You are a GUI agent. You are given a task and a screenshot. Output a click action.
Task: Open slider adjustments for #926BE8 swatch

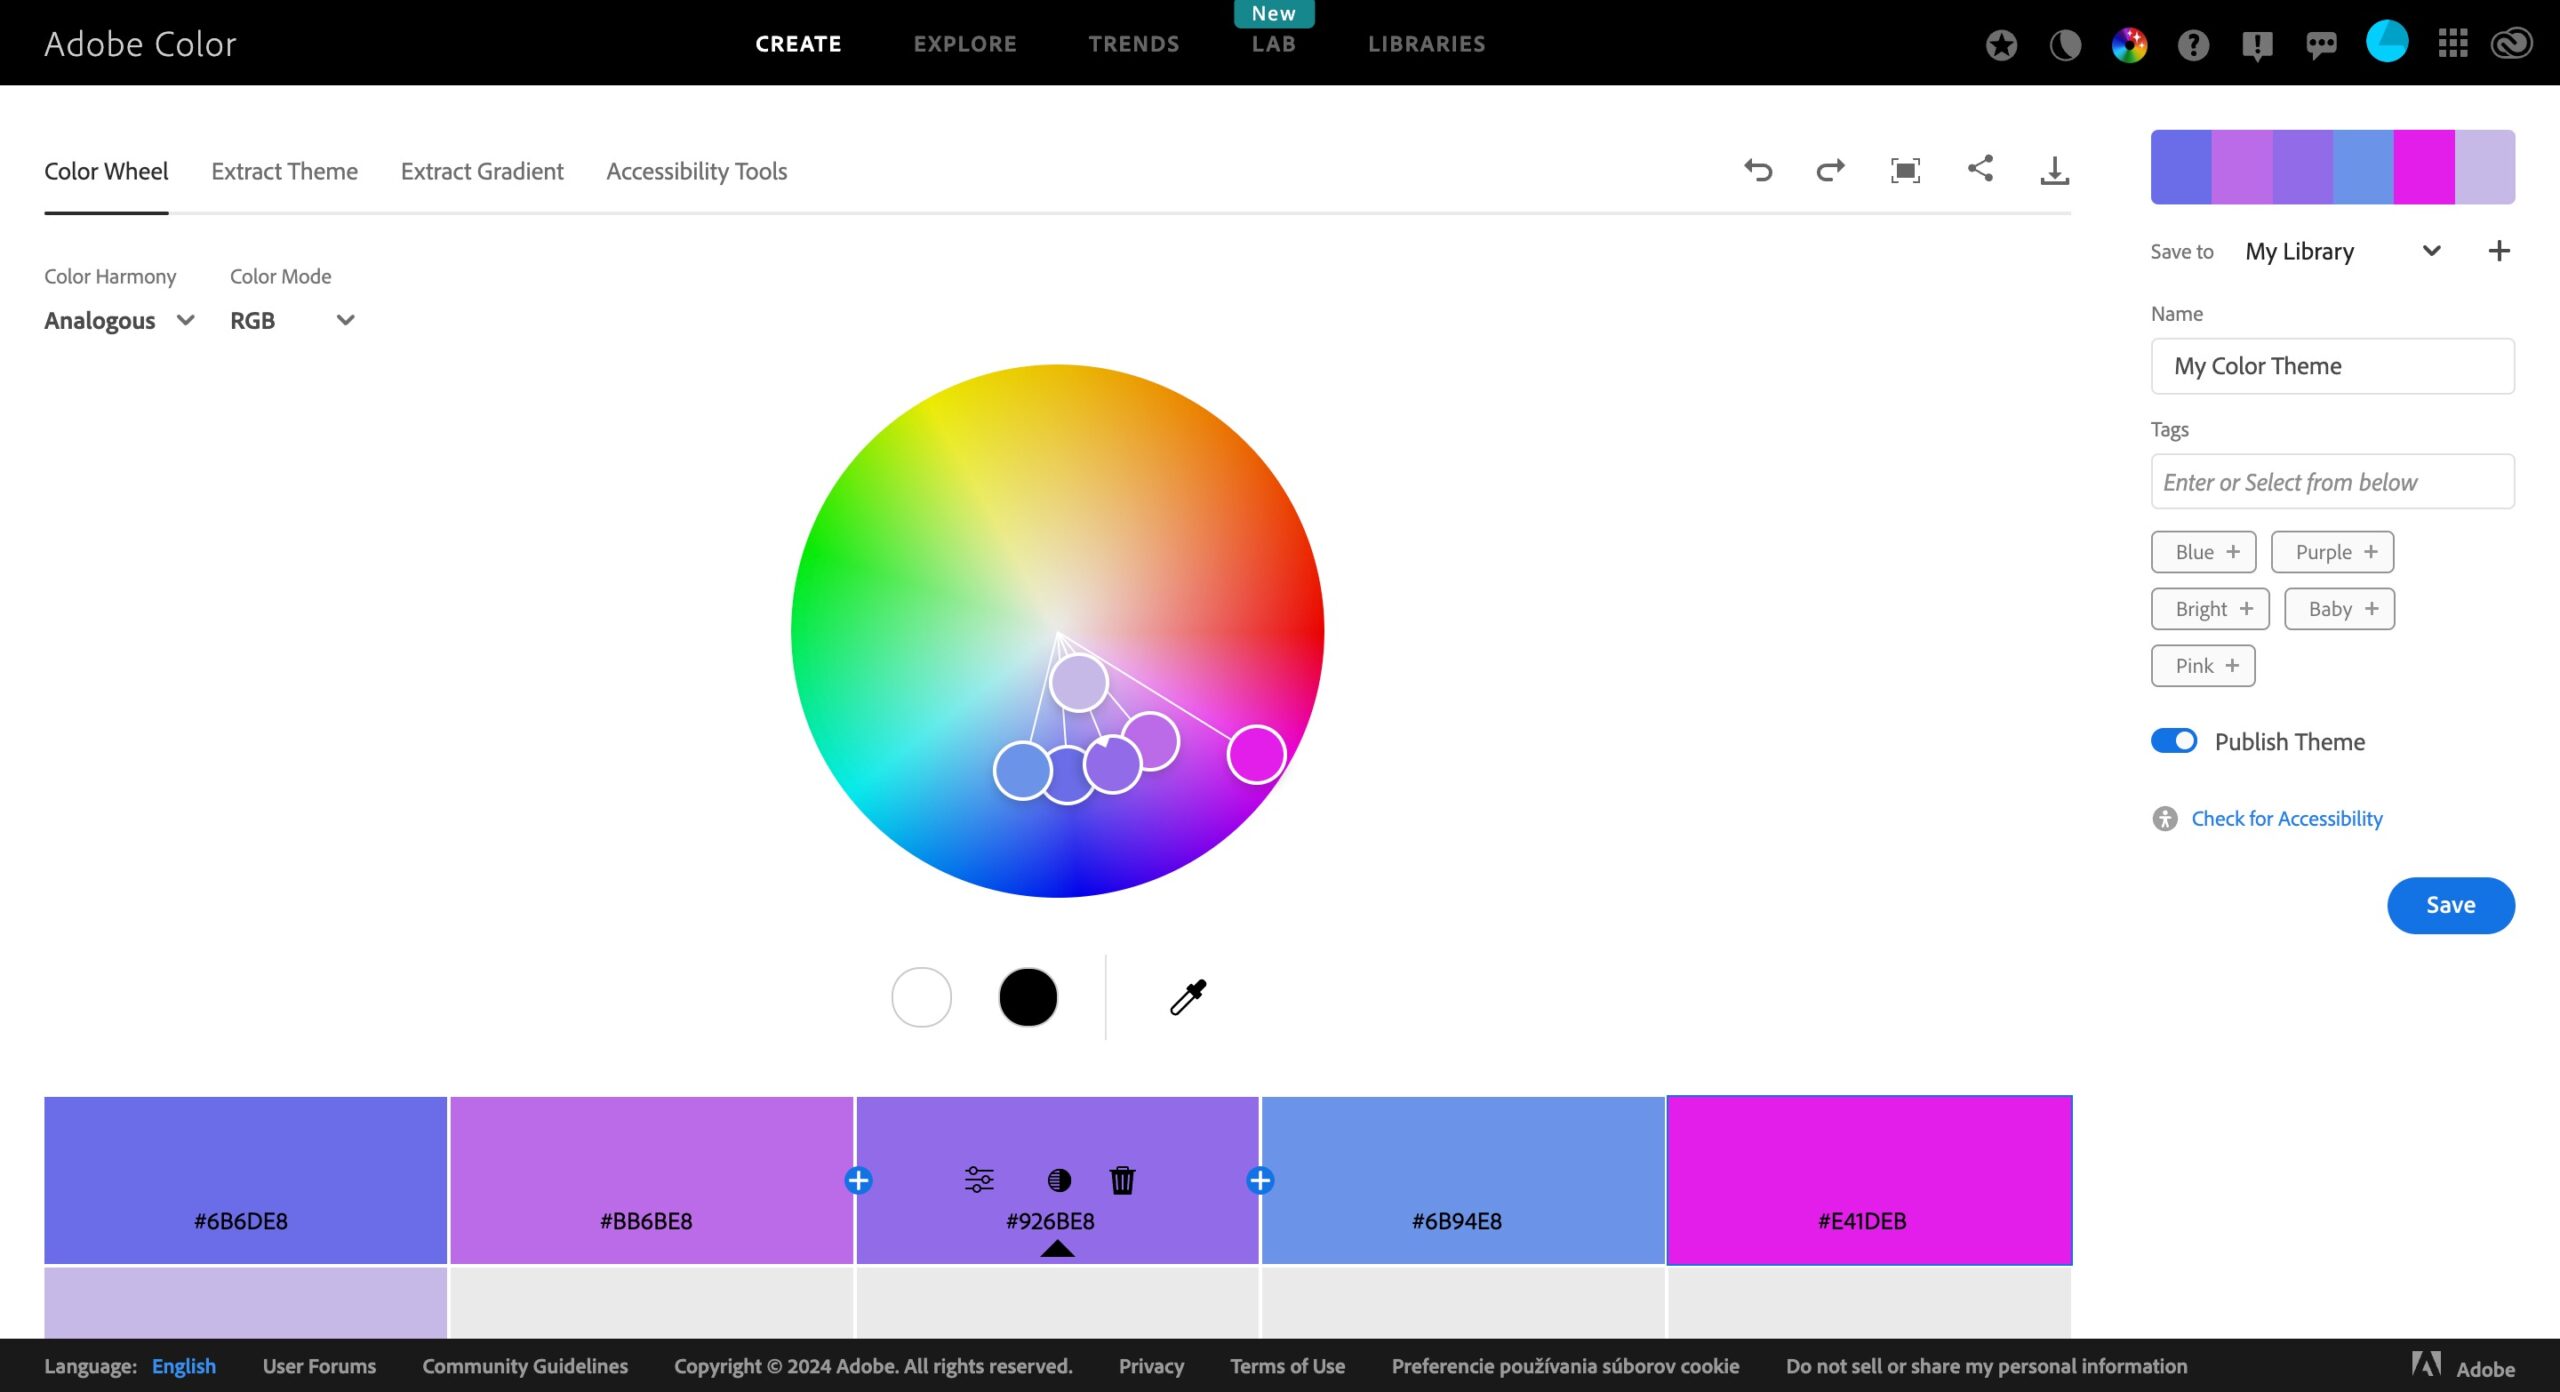pyautogui.click(x=979, y=1180)
